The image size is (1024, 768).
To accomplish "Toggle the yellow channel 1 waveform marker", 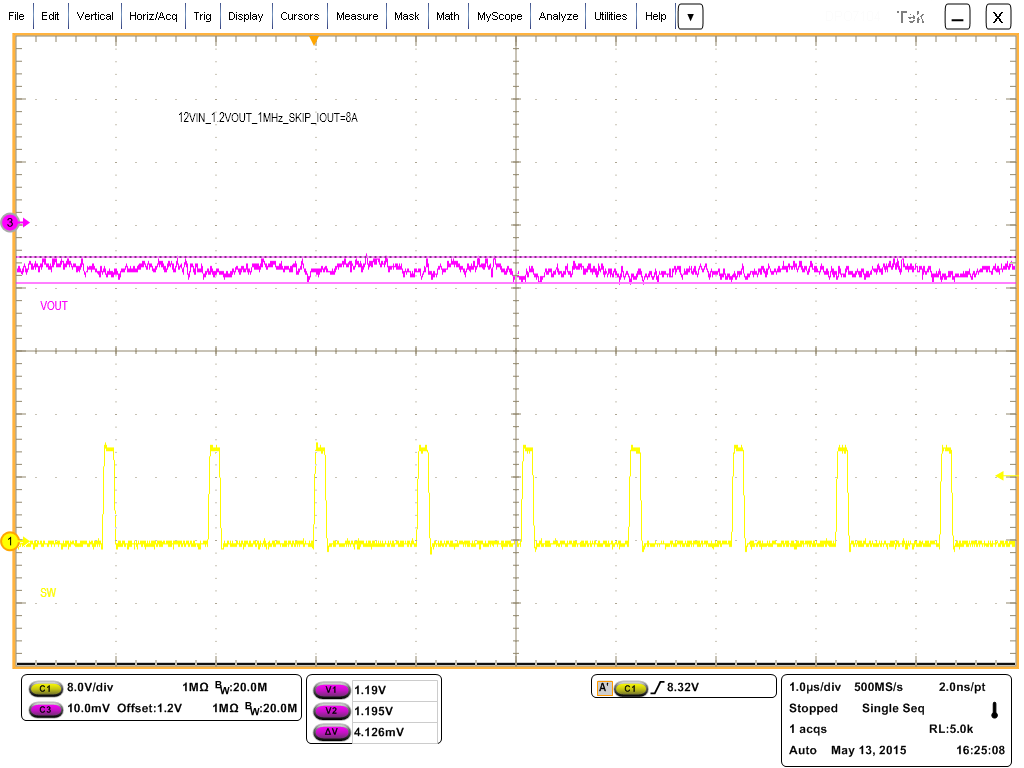I will coord(10,541).
